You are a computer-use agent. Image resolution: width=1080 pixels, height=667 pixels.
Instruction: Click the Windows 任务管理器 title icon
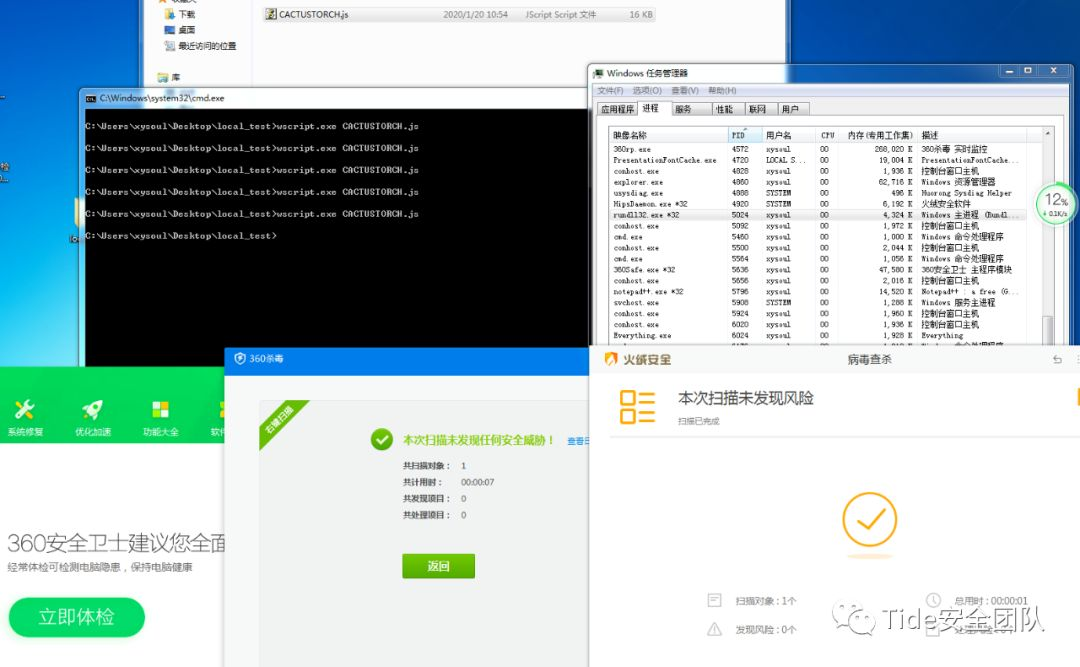[598, 73]
